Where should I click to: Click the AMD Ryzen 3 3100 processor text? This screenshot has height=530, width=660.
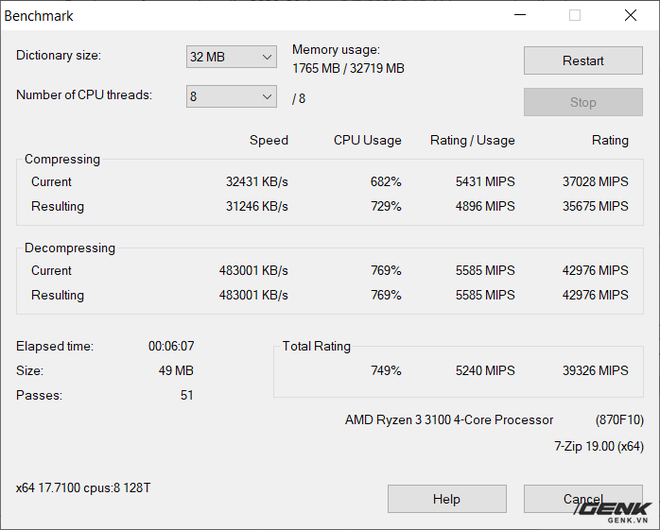(x=449, y=420)
